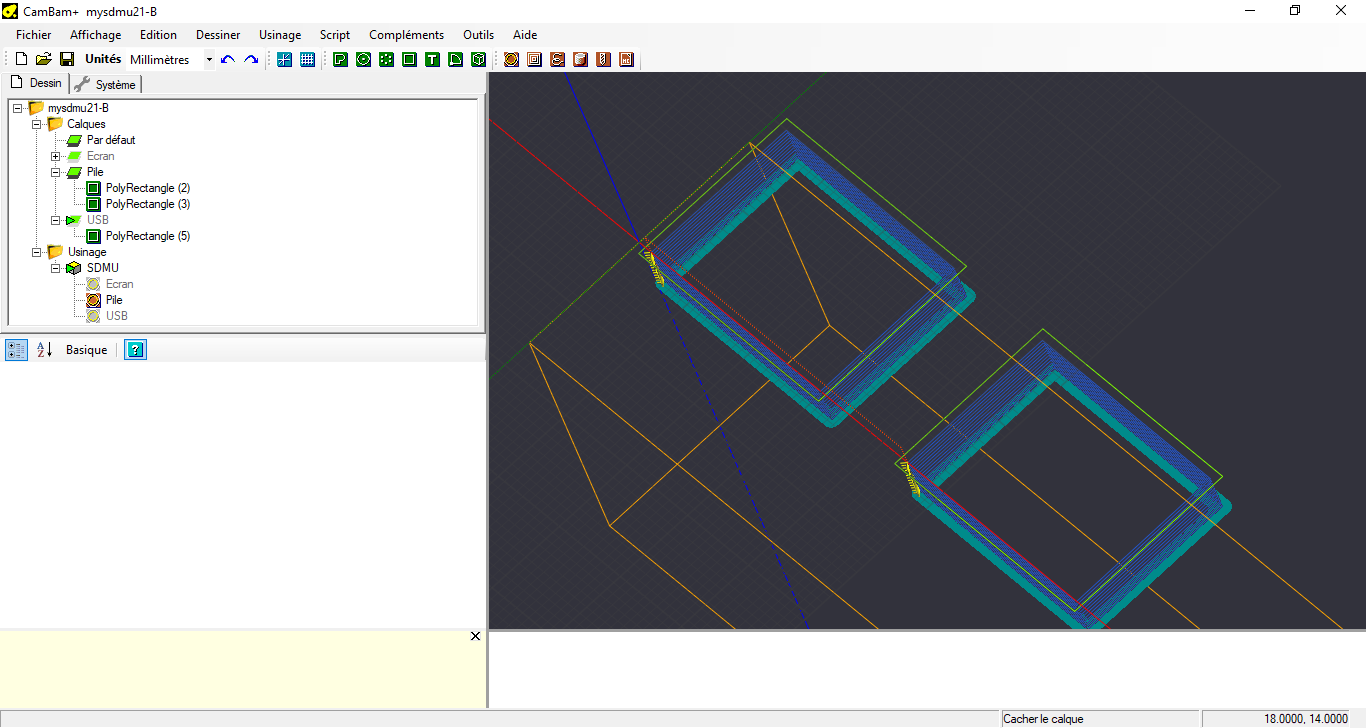Select the Calques folder label
1366x728 pixels.
(x=86, y=124)
